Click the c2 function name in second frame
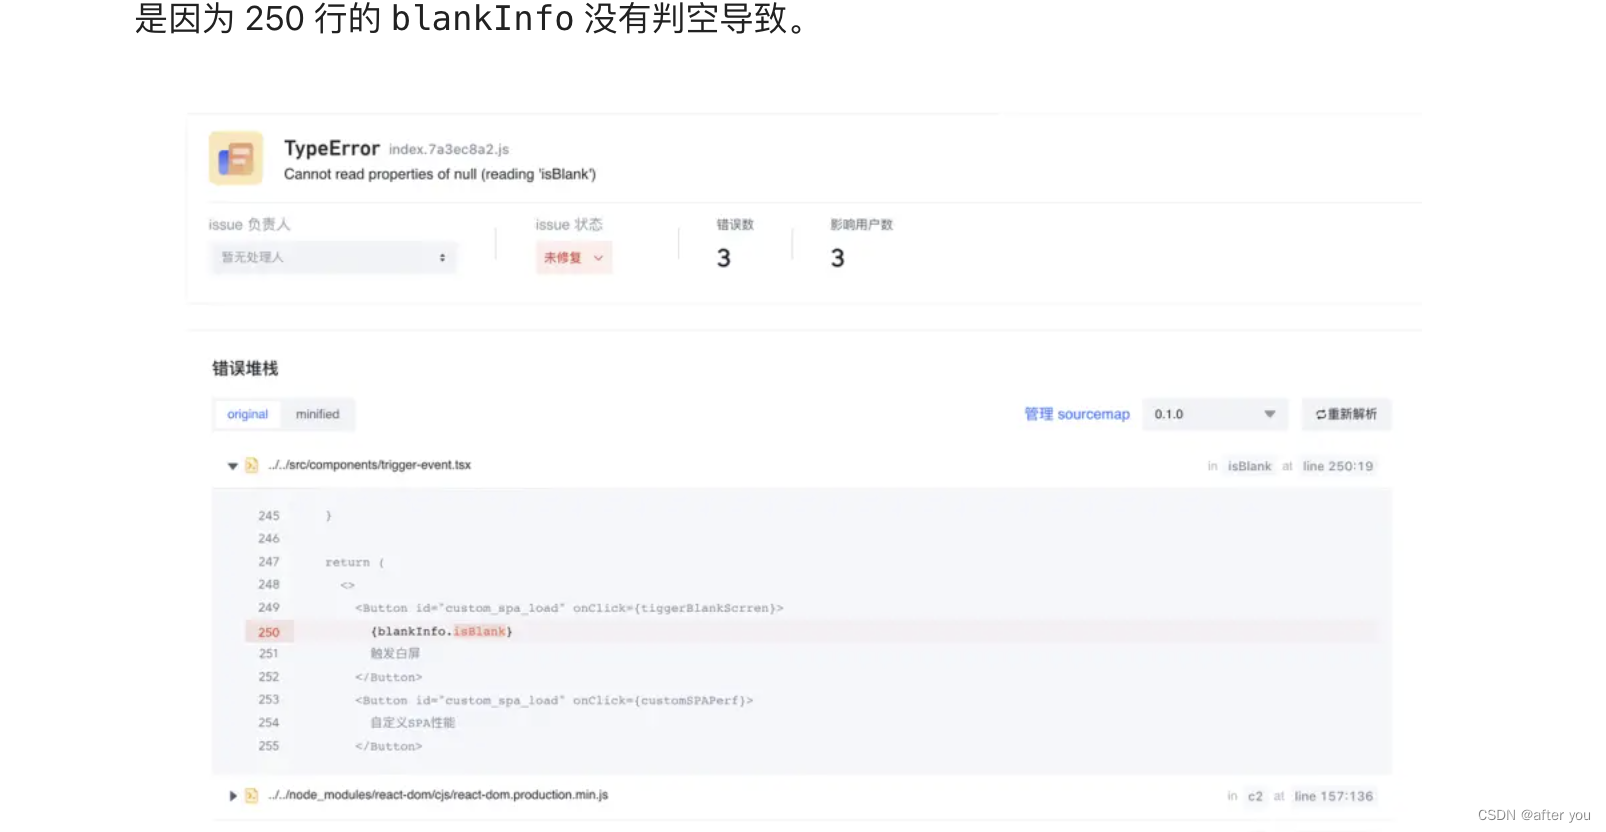 [1255, 796]
